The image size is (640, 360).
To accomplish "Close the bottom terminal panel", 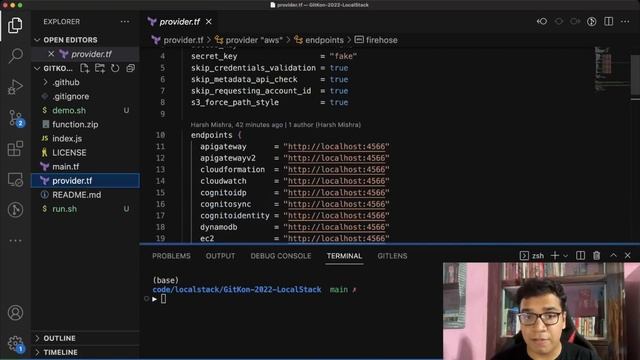I will 628,256.
